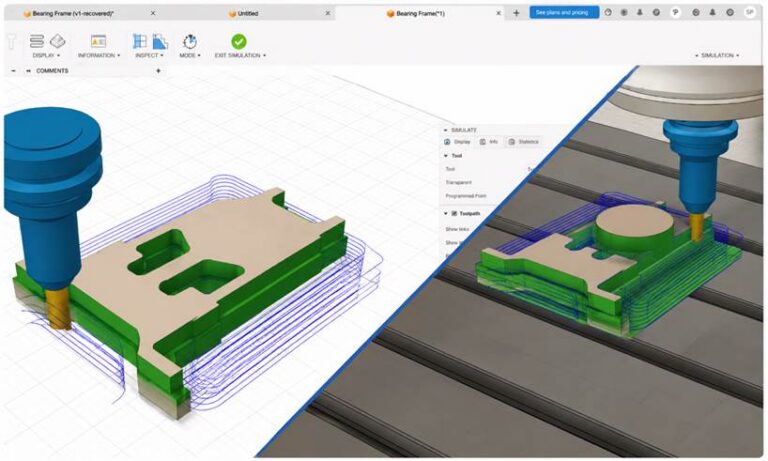Viewport: 768px width, 461px height.
Task: Switch to the Untitled document tab
Action: tap(243, 13)
